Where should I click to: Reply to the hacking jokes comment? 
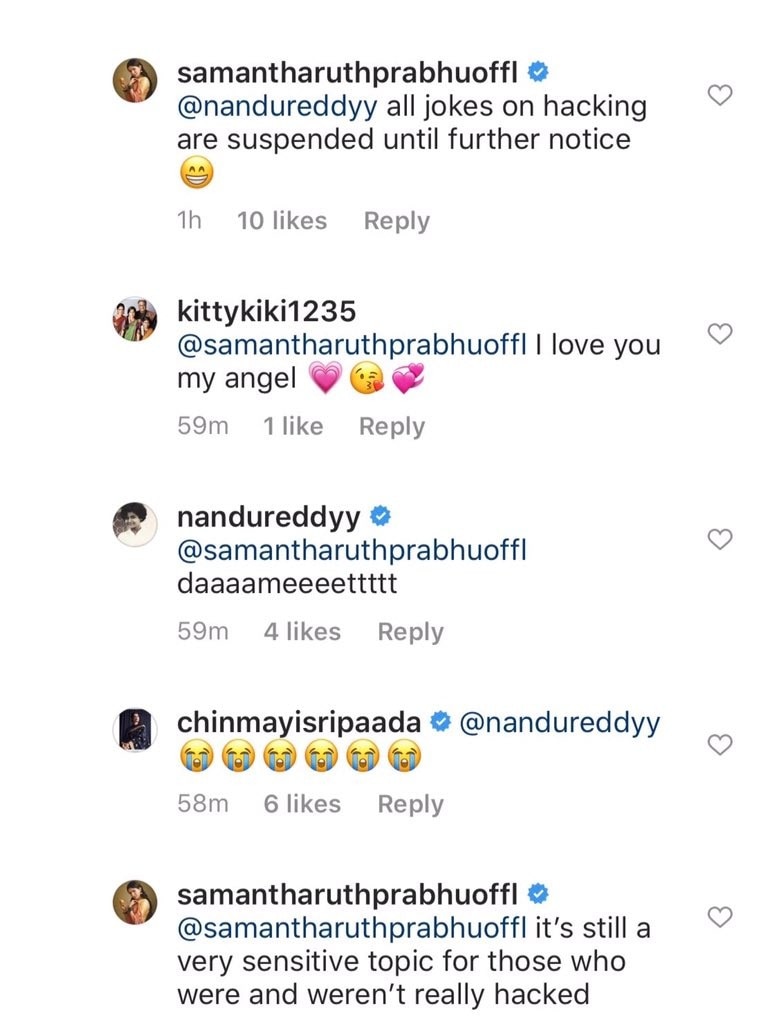point(396,221)
